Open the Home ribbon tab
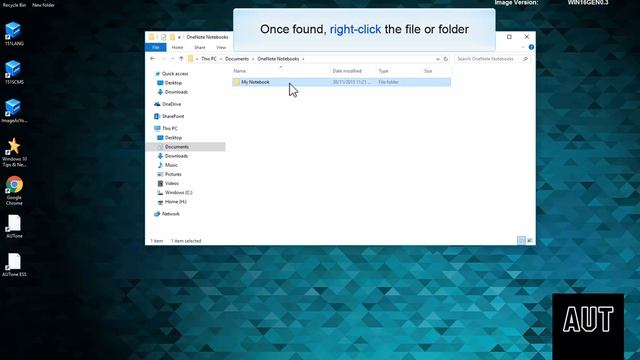 coord(178,47)
